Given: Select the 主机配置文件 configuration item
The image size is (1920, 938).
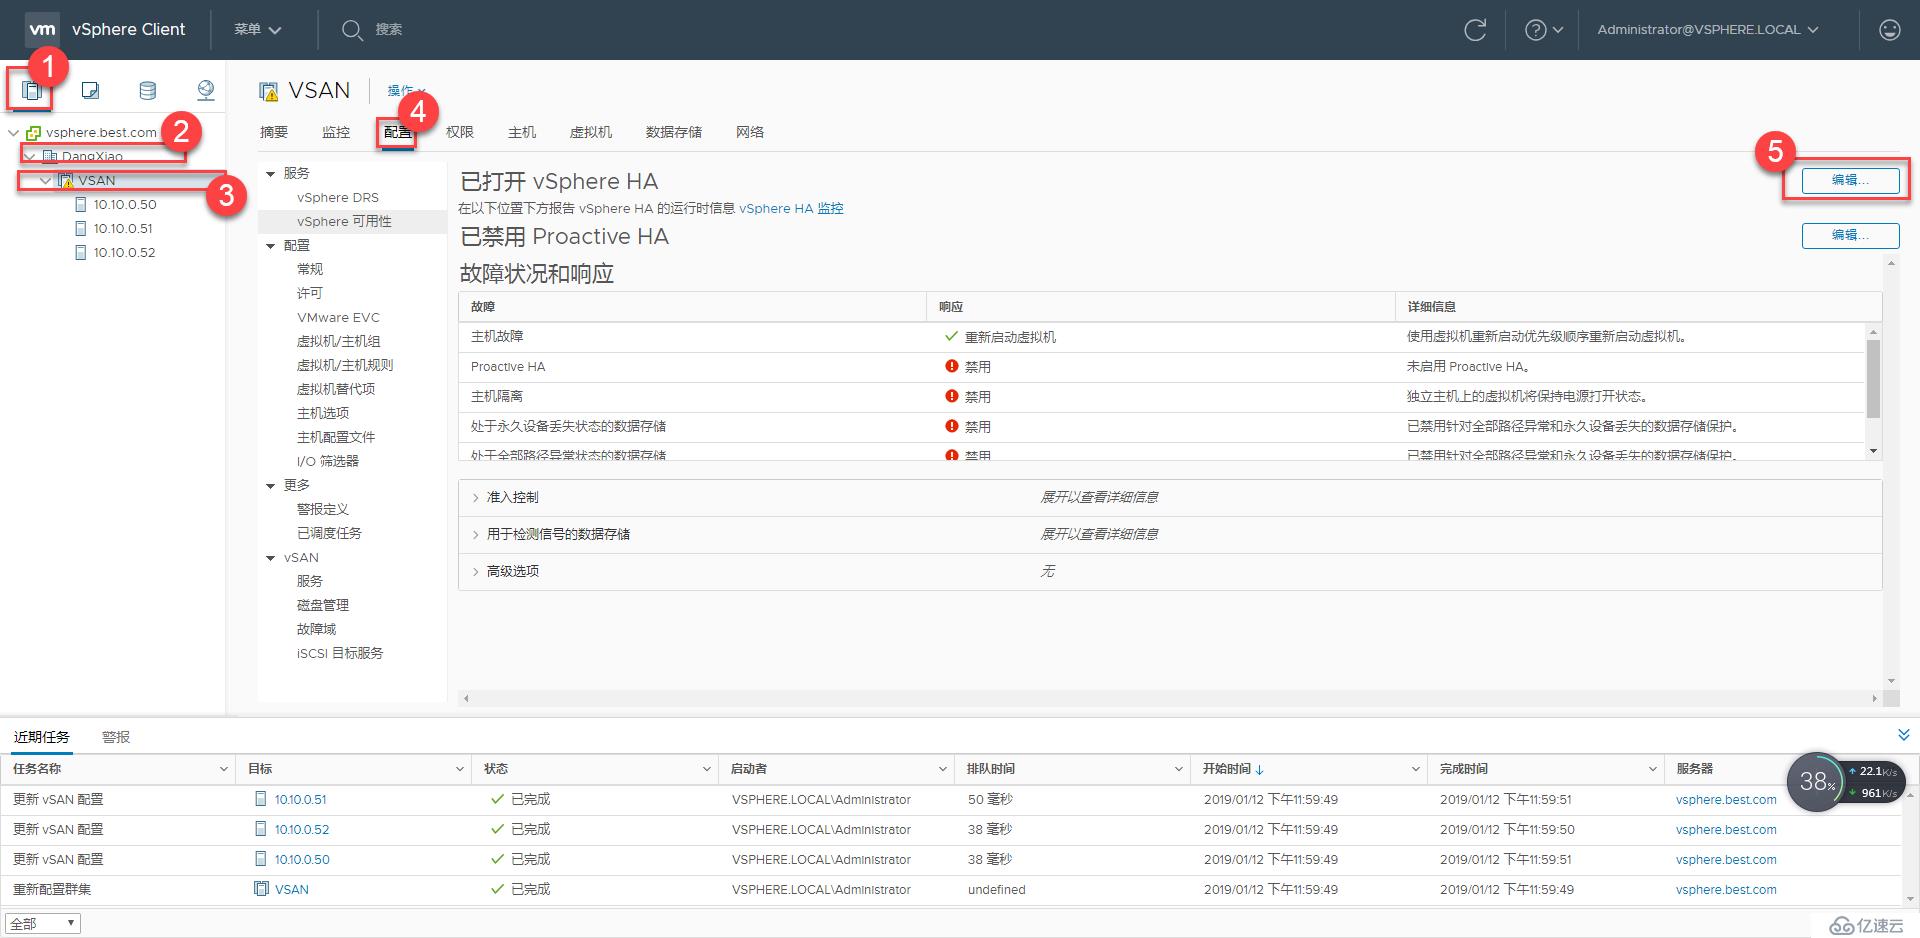Looking at the screenshot, I should point(336,437).
